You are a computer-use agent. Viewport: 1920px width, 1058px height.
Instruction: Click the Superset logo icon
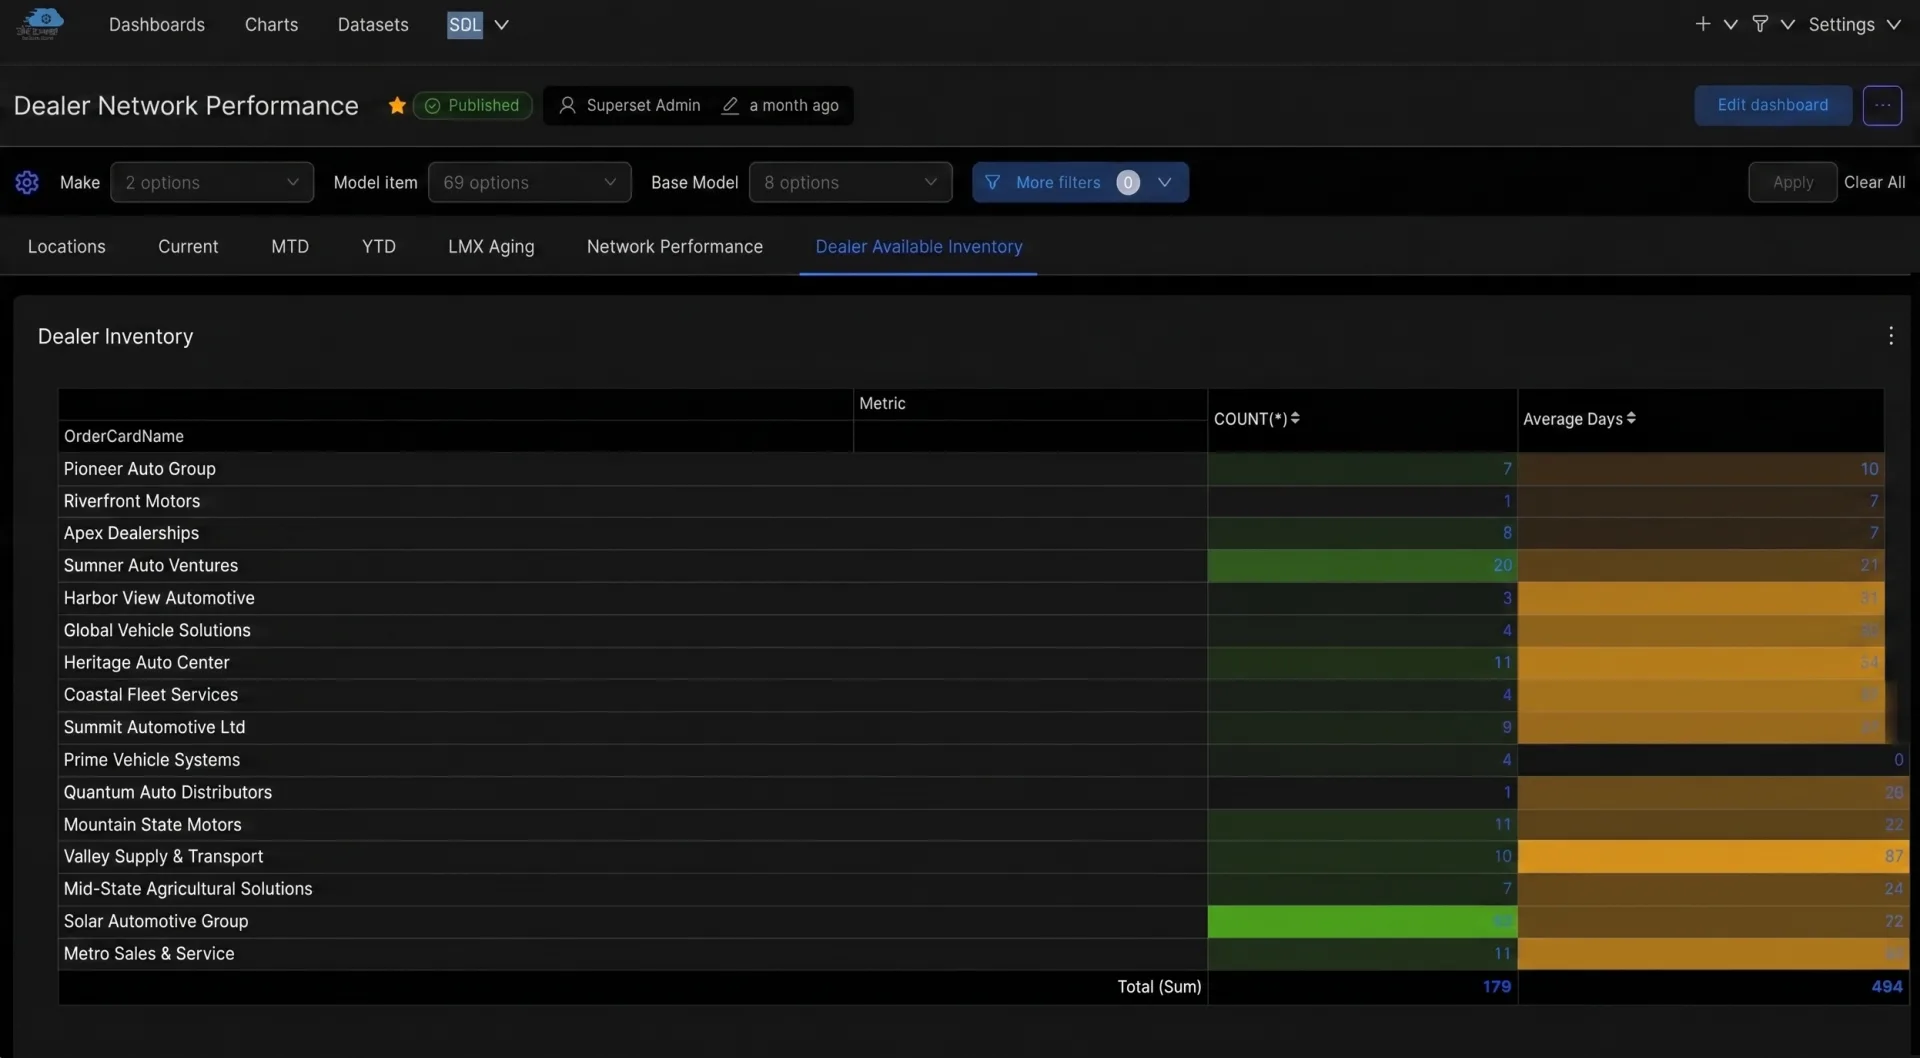point(40,23)
